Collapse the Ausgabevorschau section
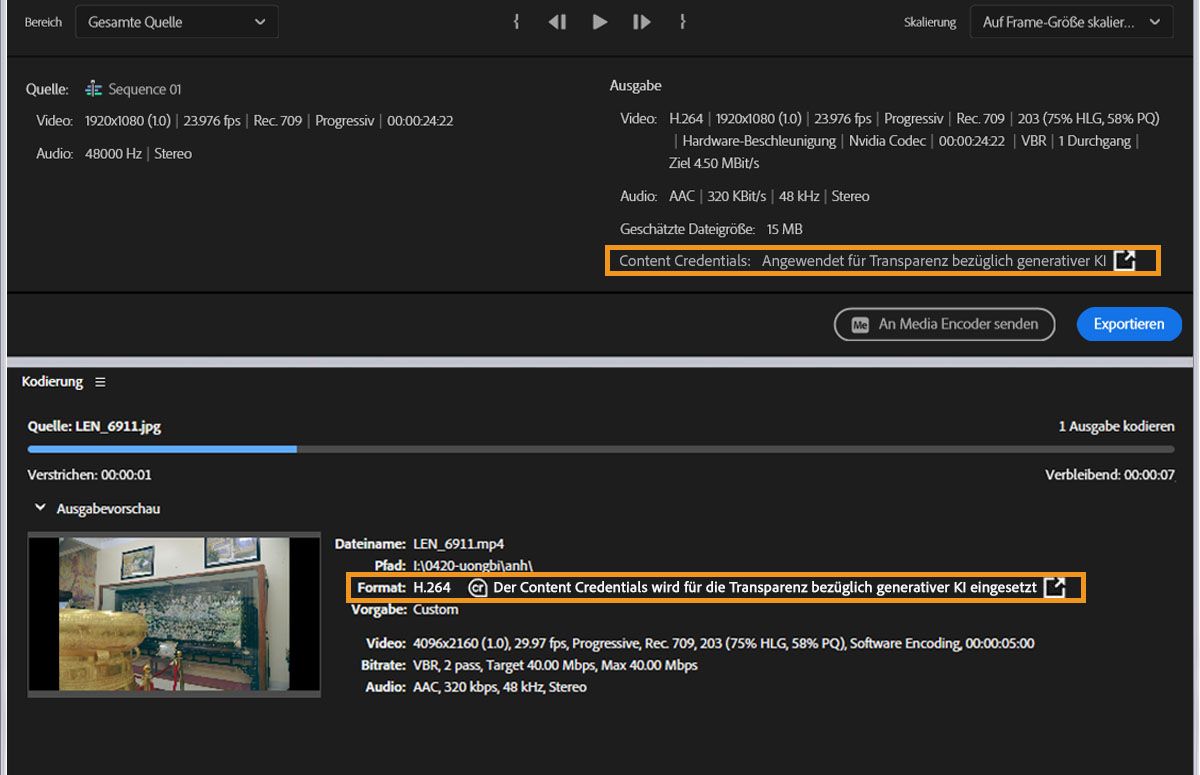 pos(40,508)
